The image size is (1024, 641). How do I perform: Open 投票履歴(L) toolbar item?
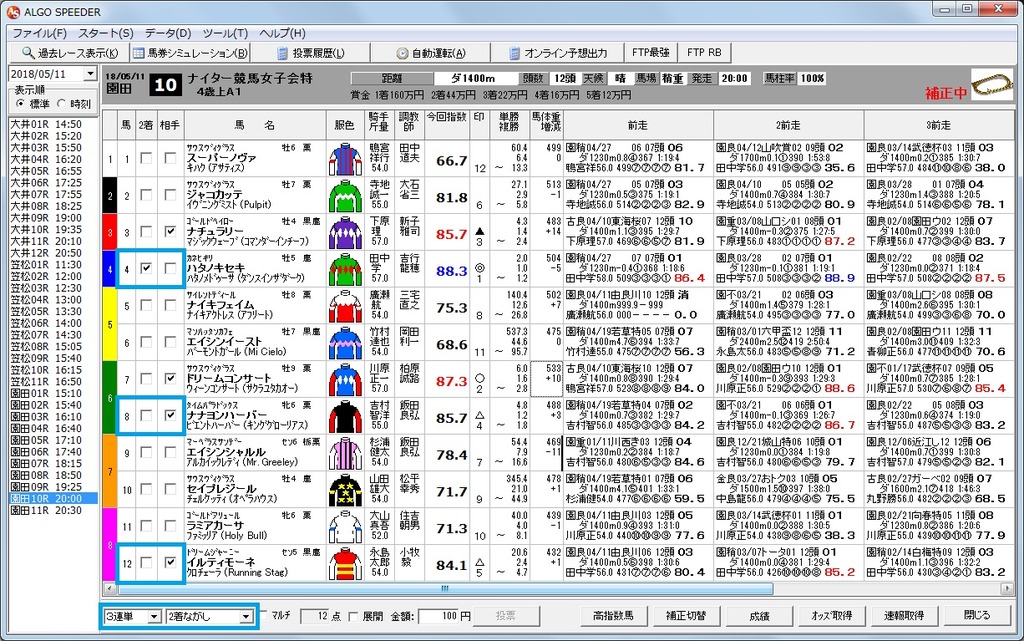pyautogui.click(x=311, y=53)
